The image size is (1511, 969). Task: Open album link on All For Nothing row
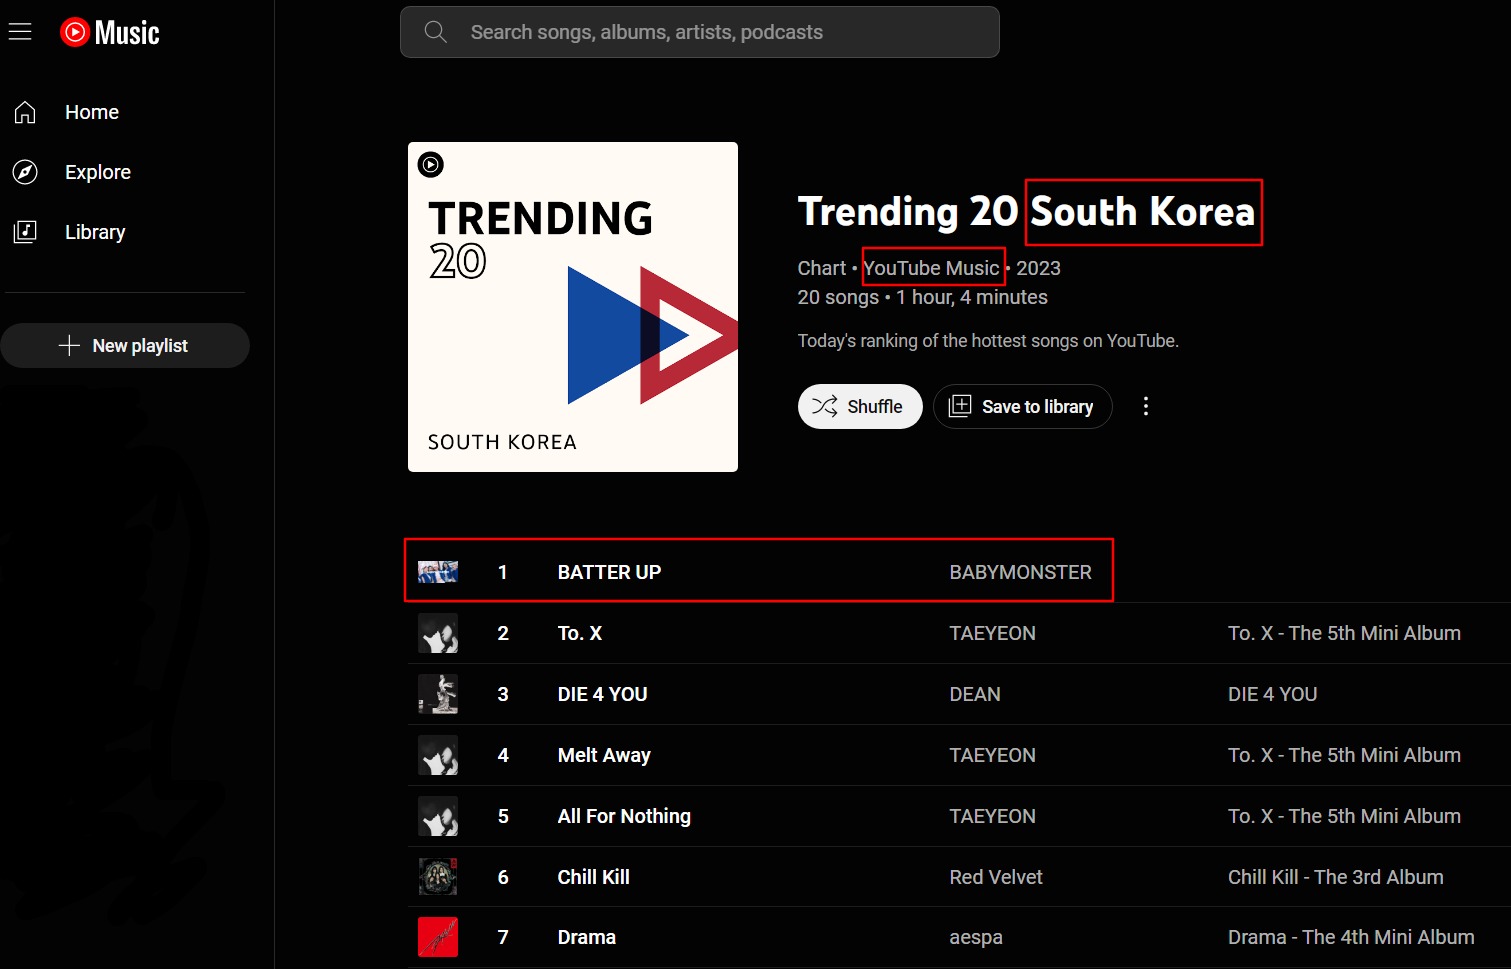tap(1344, 816)
